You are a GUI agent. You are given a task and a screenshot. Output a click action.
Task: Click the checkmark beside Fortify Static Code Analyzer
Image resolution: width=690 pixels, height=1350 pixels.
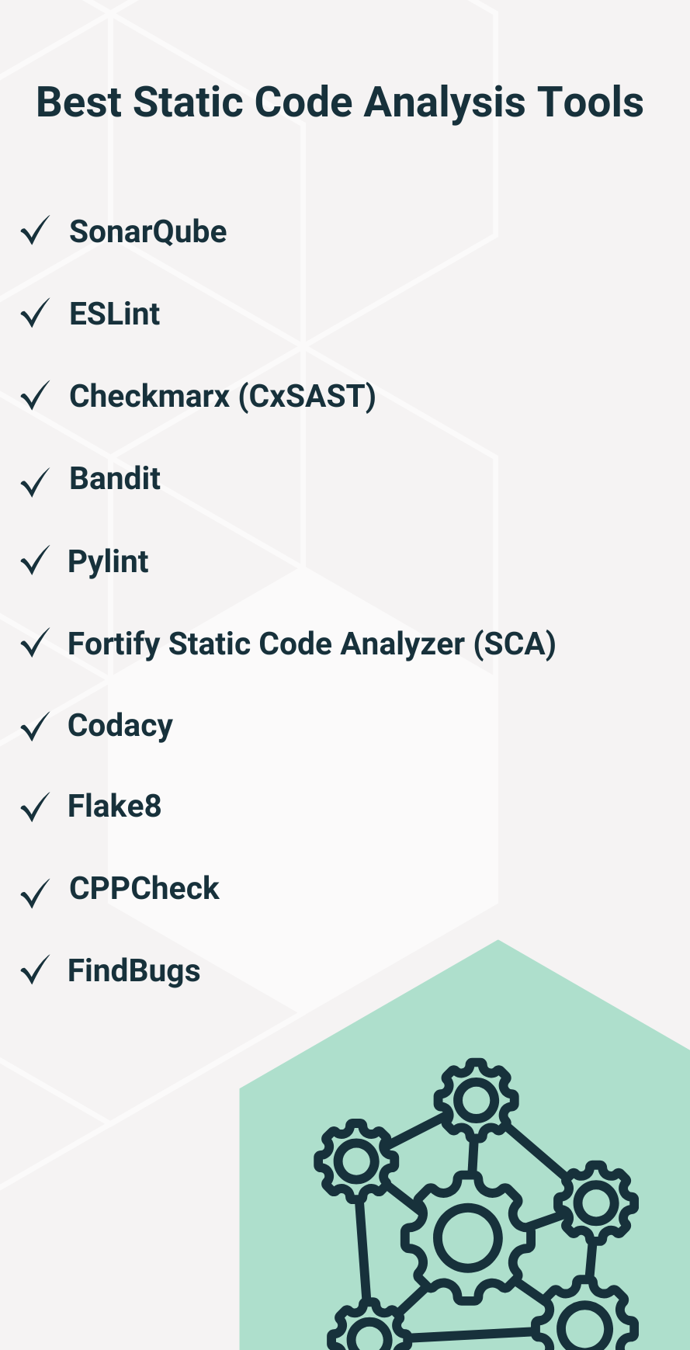pyautogui.click(x=35, y=644)
